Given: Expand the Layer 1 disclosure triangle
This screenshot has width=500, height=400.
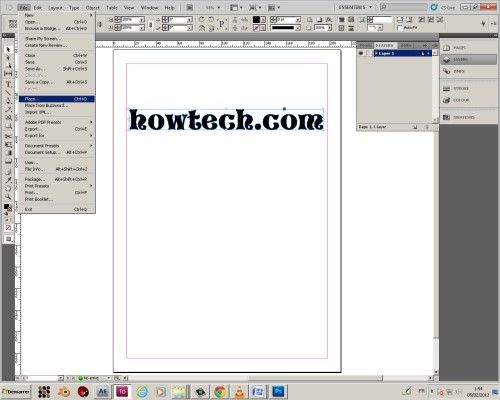Looking at the screenshot, I should click(376, 53).
